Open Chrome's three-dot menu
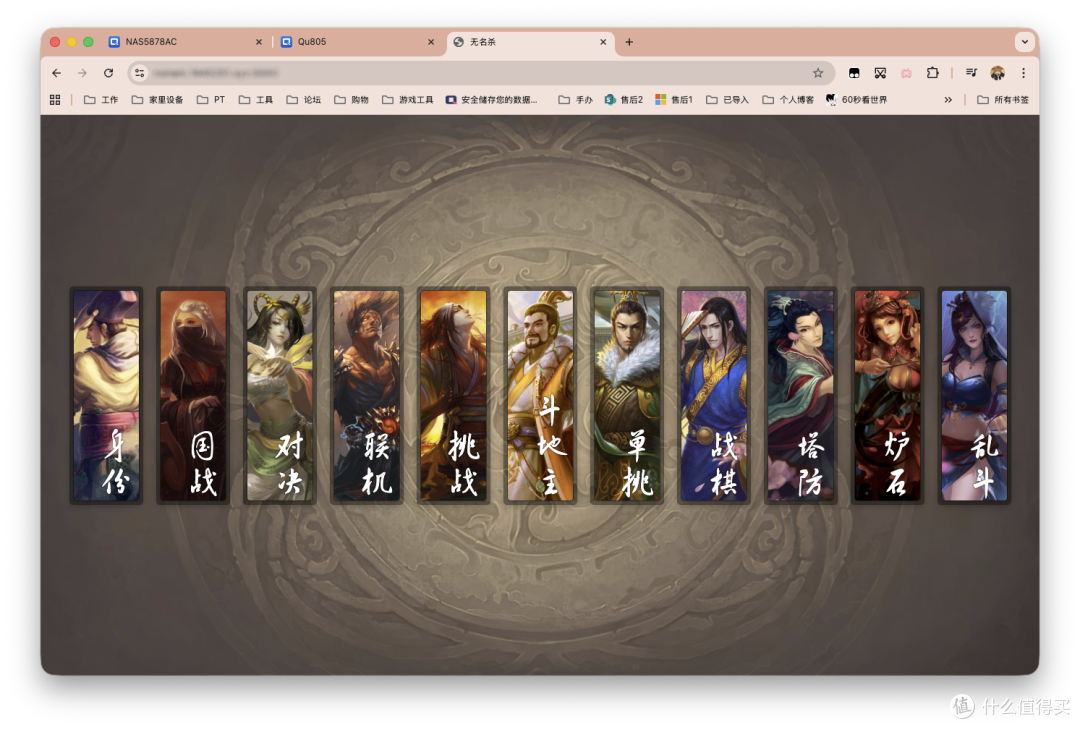This screenshot has width=1080, height=729. coord(1024,73)
